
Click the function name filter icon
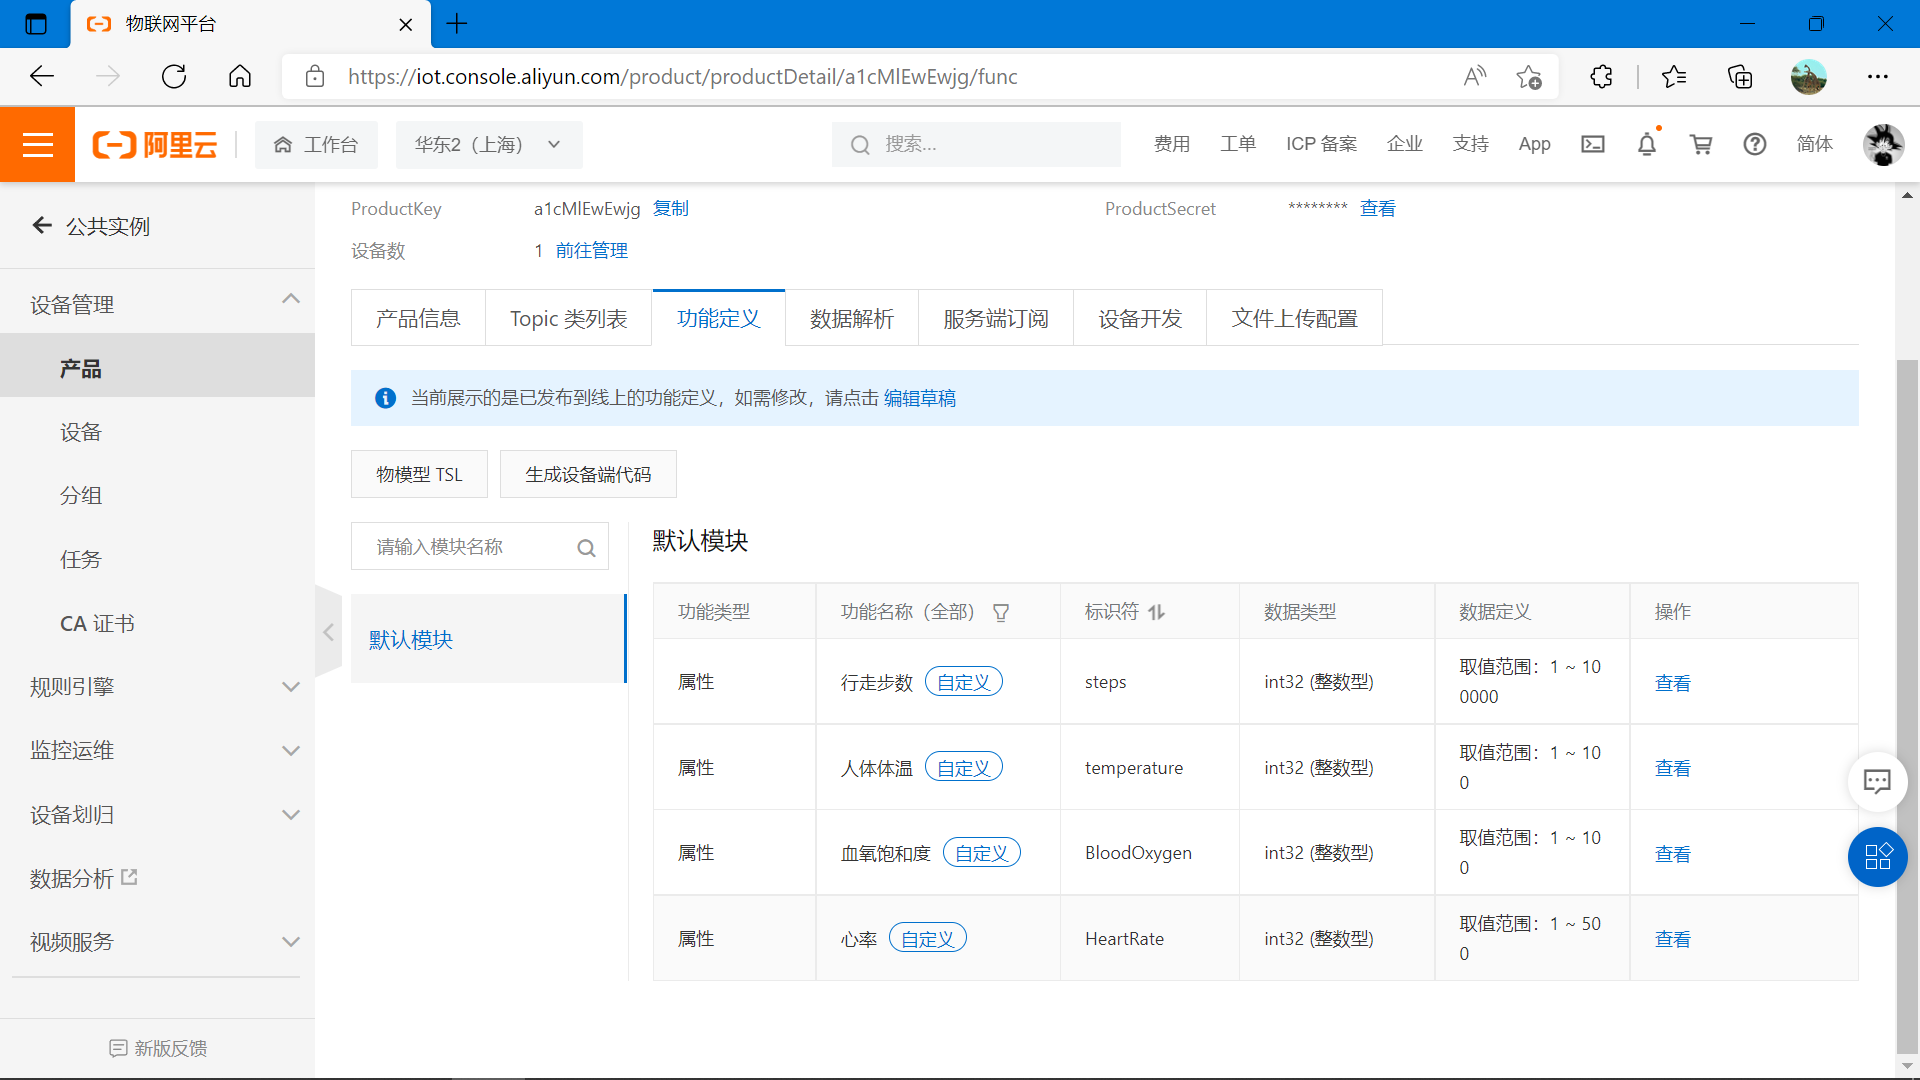tap(1001, 612)
